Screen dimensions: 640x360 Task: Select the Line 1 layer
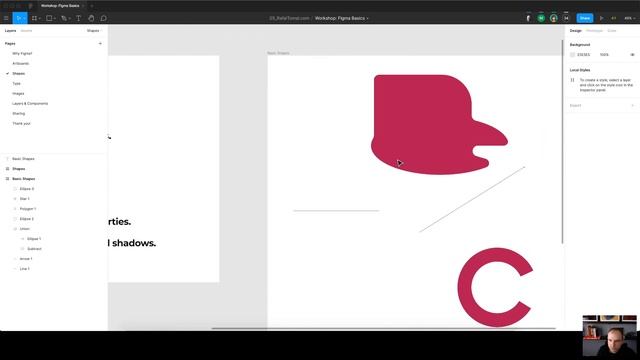[x=24, y=269]
